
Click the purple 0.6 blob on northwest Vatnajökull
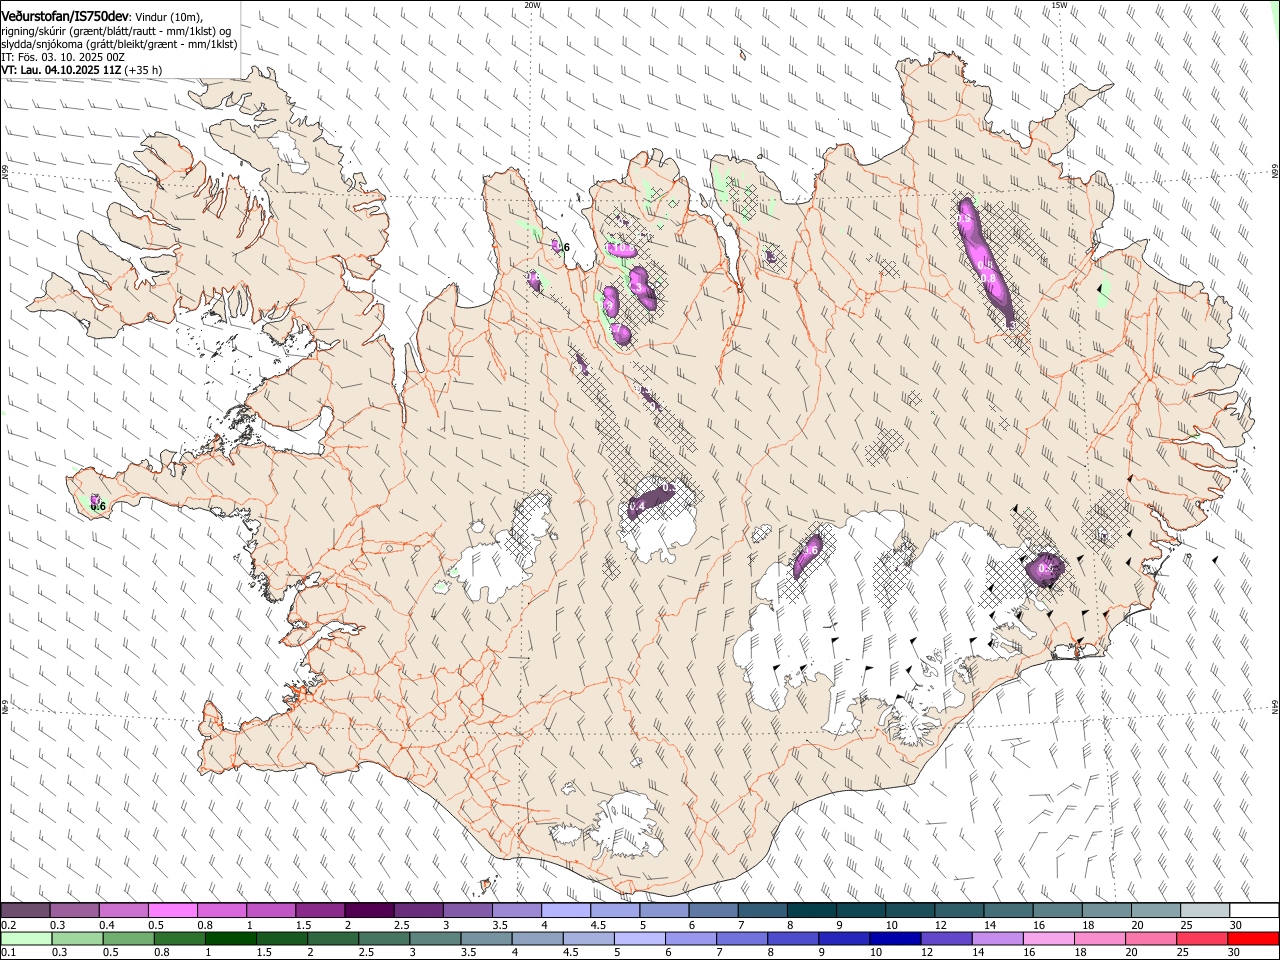click(808, 556)
